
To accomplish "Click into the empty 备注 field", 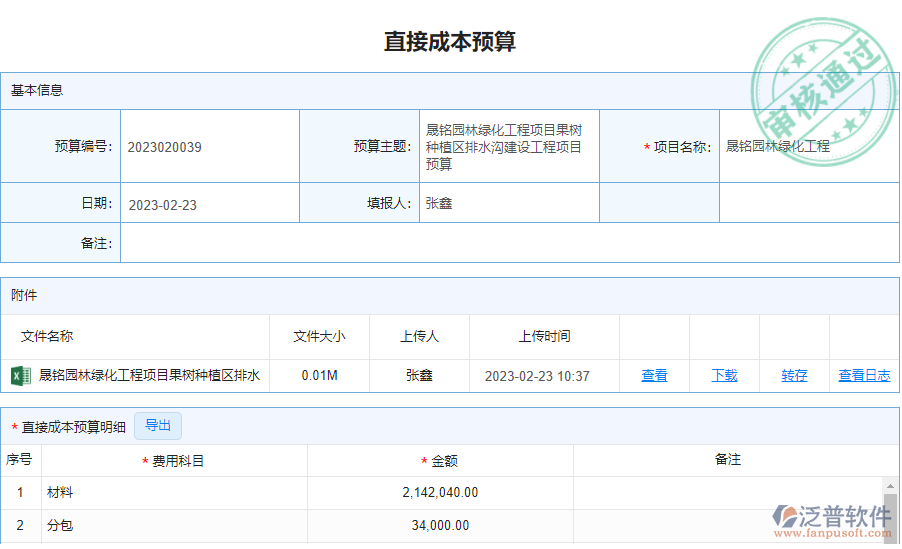I will pyautogui.click(x=508, y=243).
